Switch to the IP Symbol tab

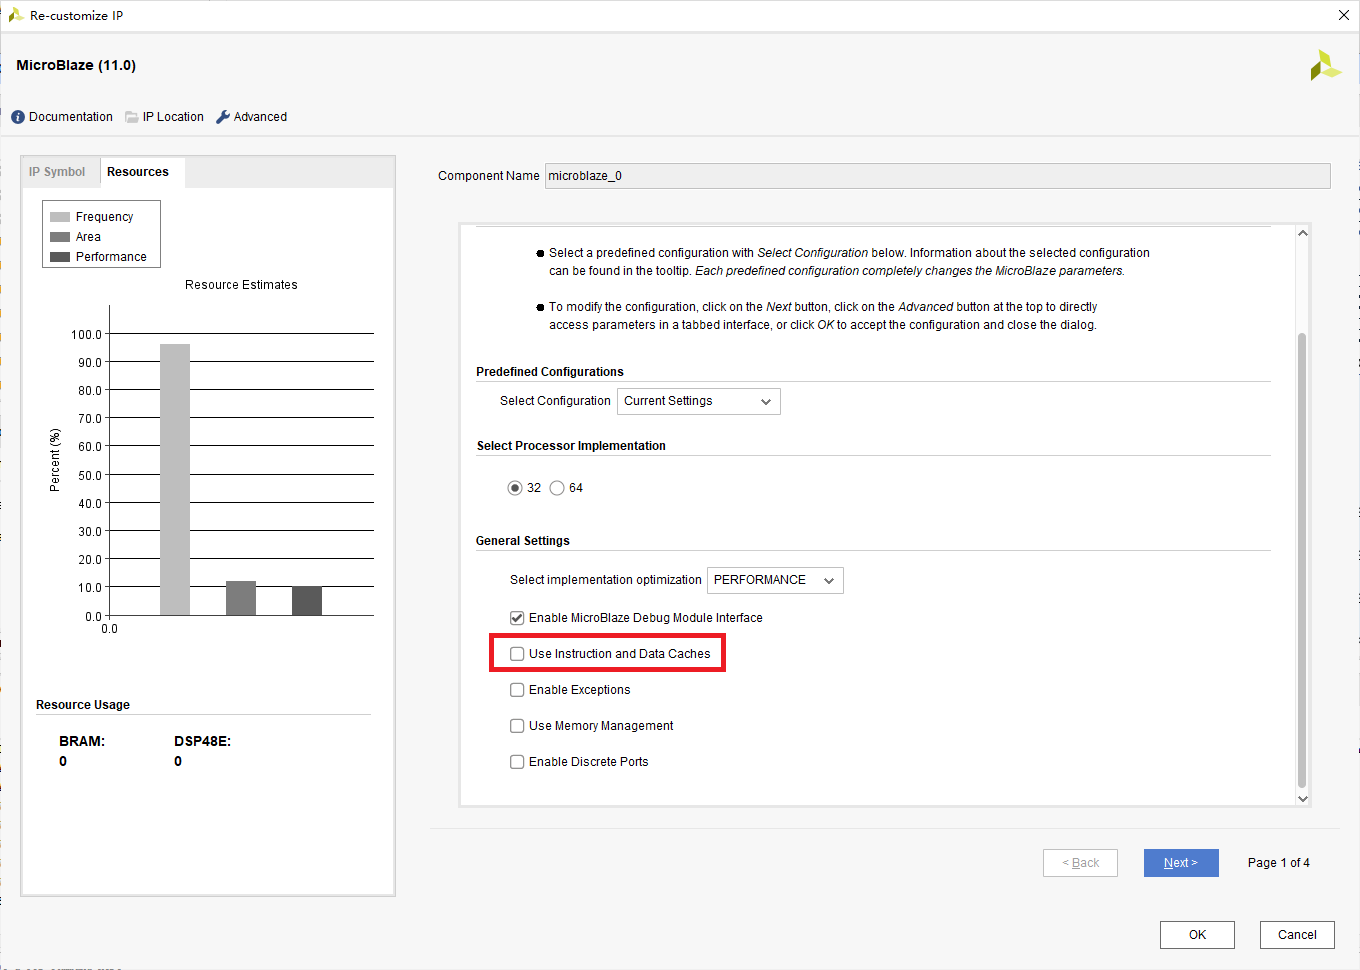click(x=59, y=171)
